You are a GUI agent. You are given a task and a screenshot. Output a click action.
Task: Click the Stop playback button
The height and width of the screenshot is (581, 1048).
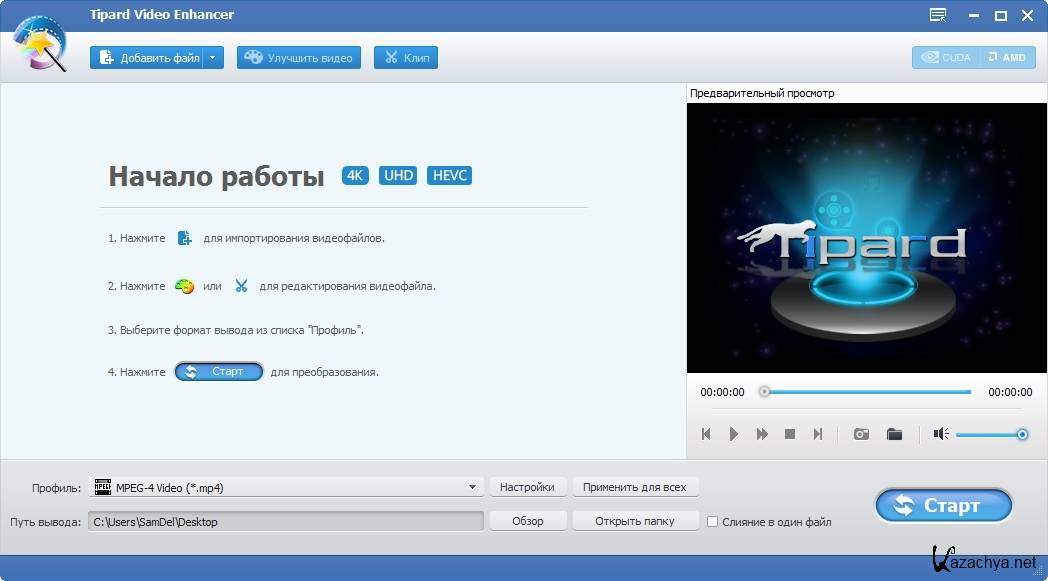(x=790, y=434)
